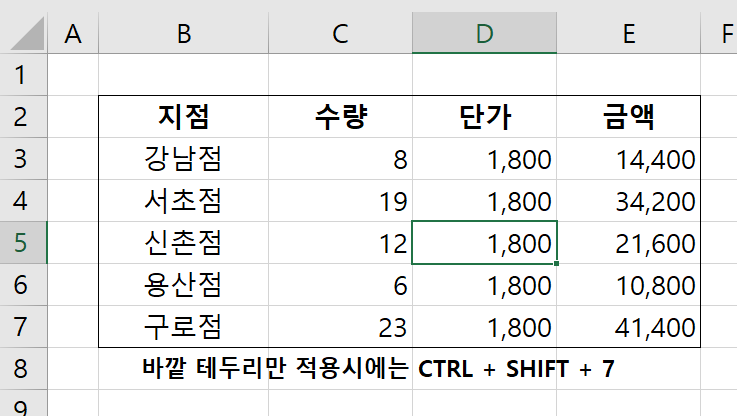Click fill handle of selected cell D5

pyautogui.click(x=557, y=264)
